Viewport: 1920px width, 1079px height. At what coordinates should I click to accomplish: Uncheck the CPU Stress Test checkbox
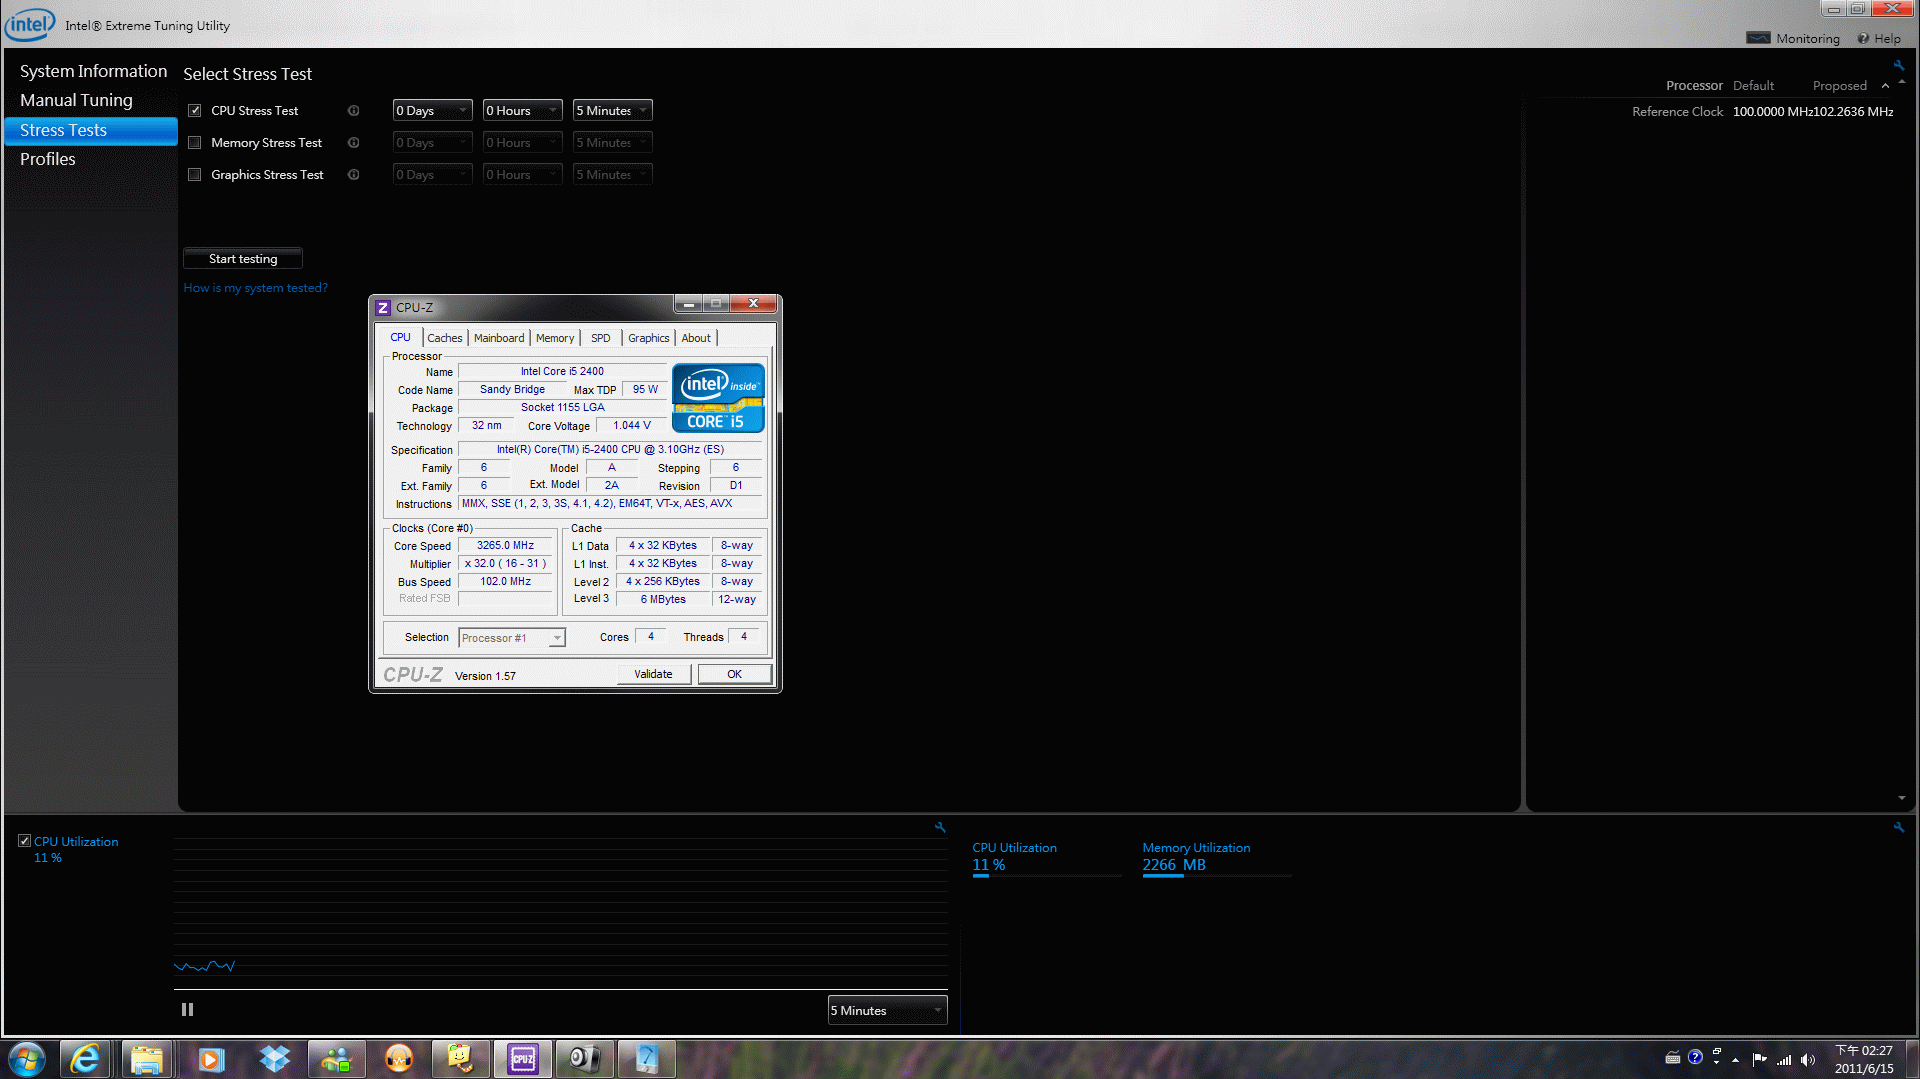pos(195,111)
